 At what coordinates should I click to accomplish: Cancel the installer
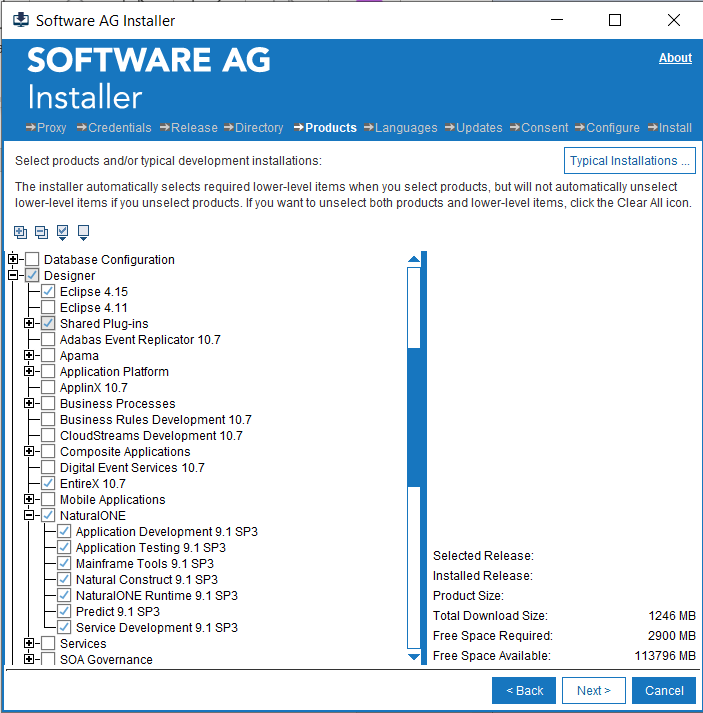point(664,690)
